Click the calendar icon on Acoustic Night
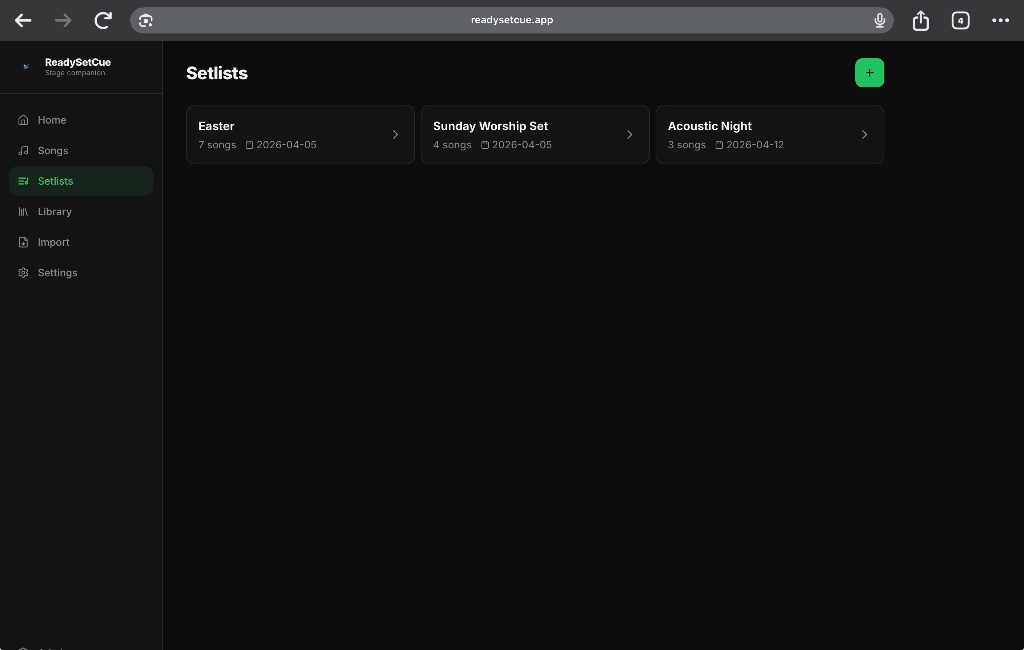Image resolution: width=1024 pixels, height=650 pixels. pyautogui.click(x=719, y=145)
